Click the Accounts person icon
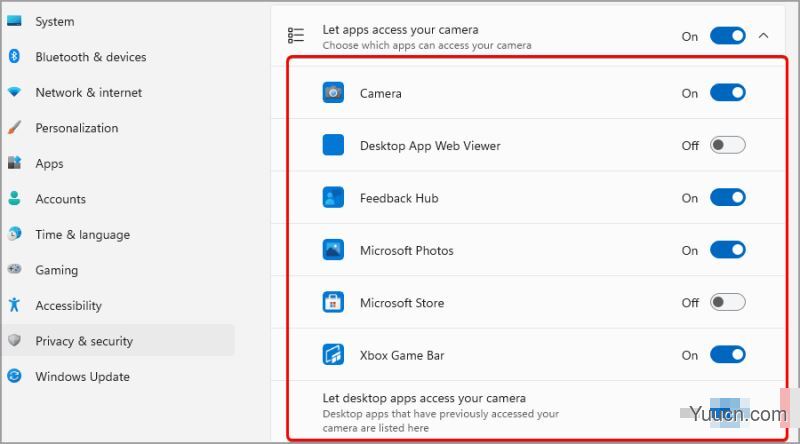 pos(14,198)
